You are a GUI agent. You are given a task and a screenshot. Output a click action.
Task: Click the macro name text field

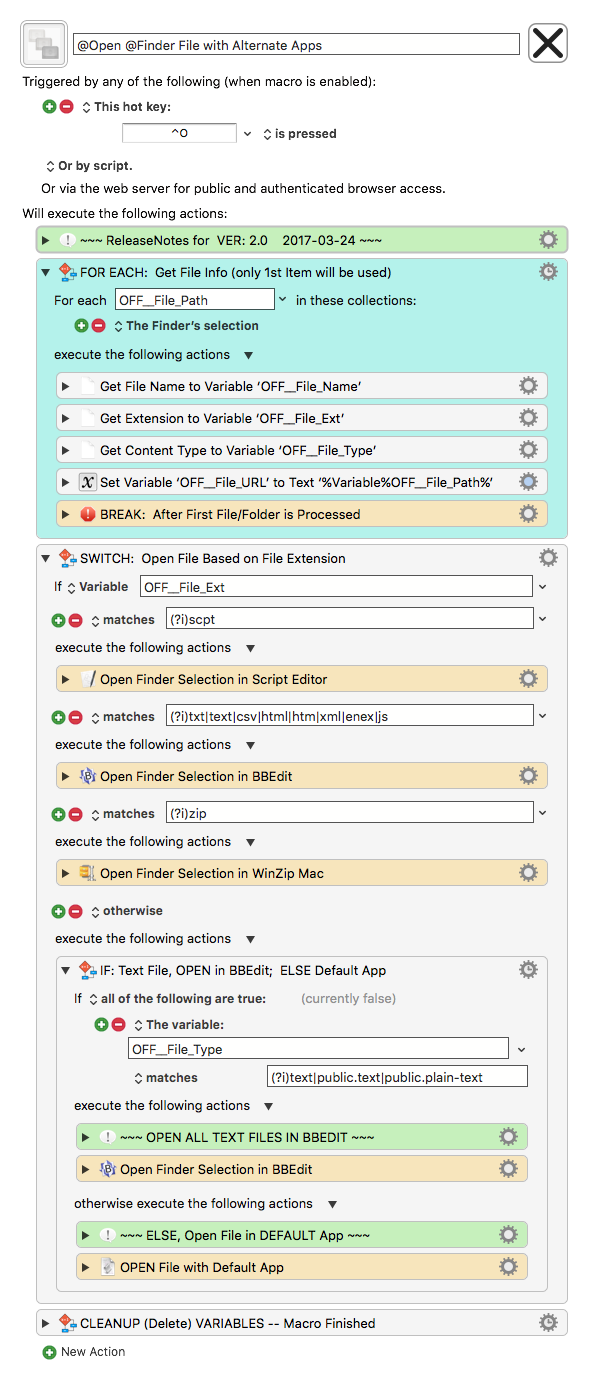tap(296, 44)
